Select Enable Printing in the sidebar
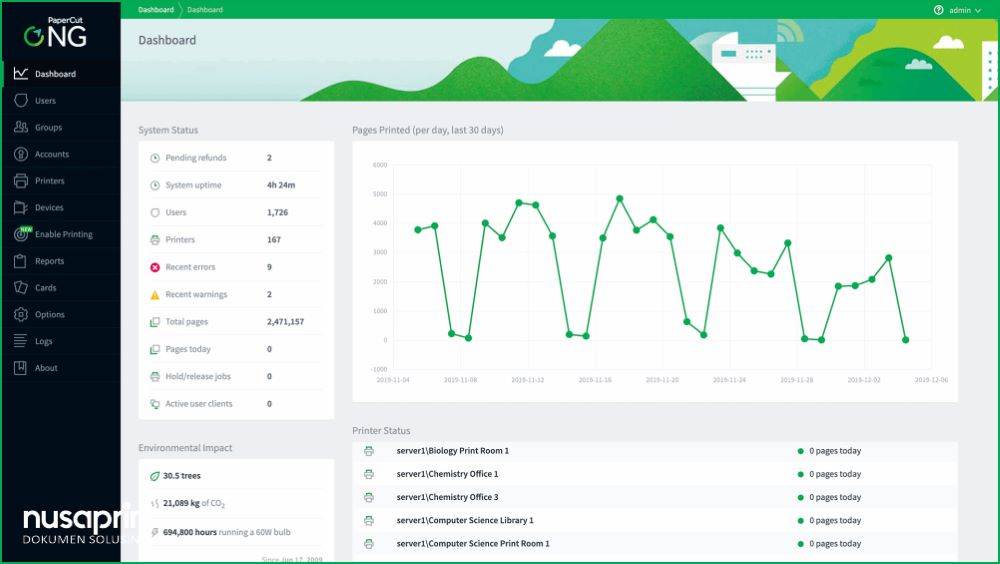The height and width of the screenshot is (564, 1000). tap(63, 235)
